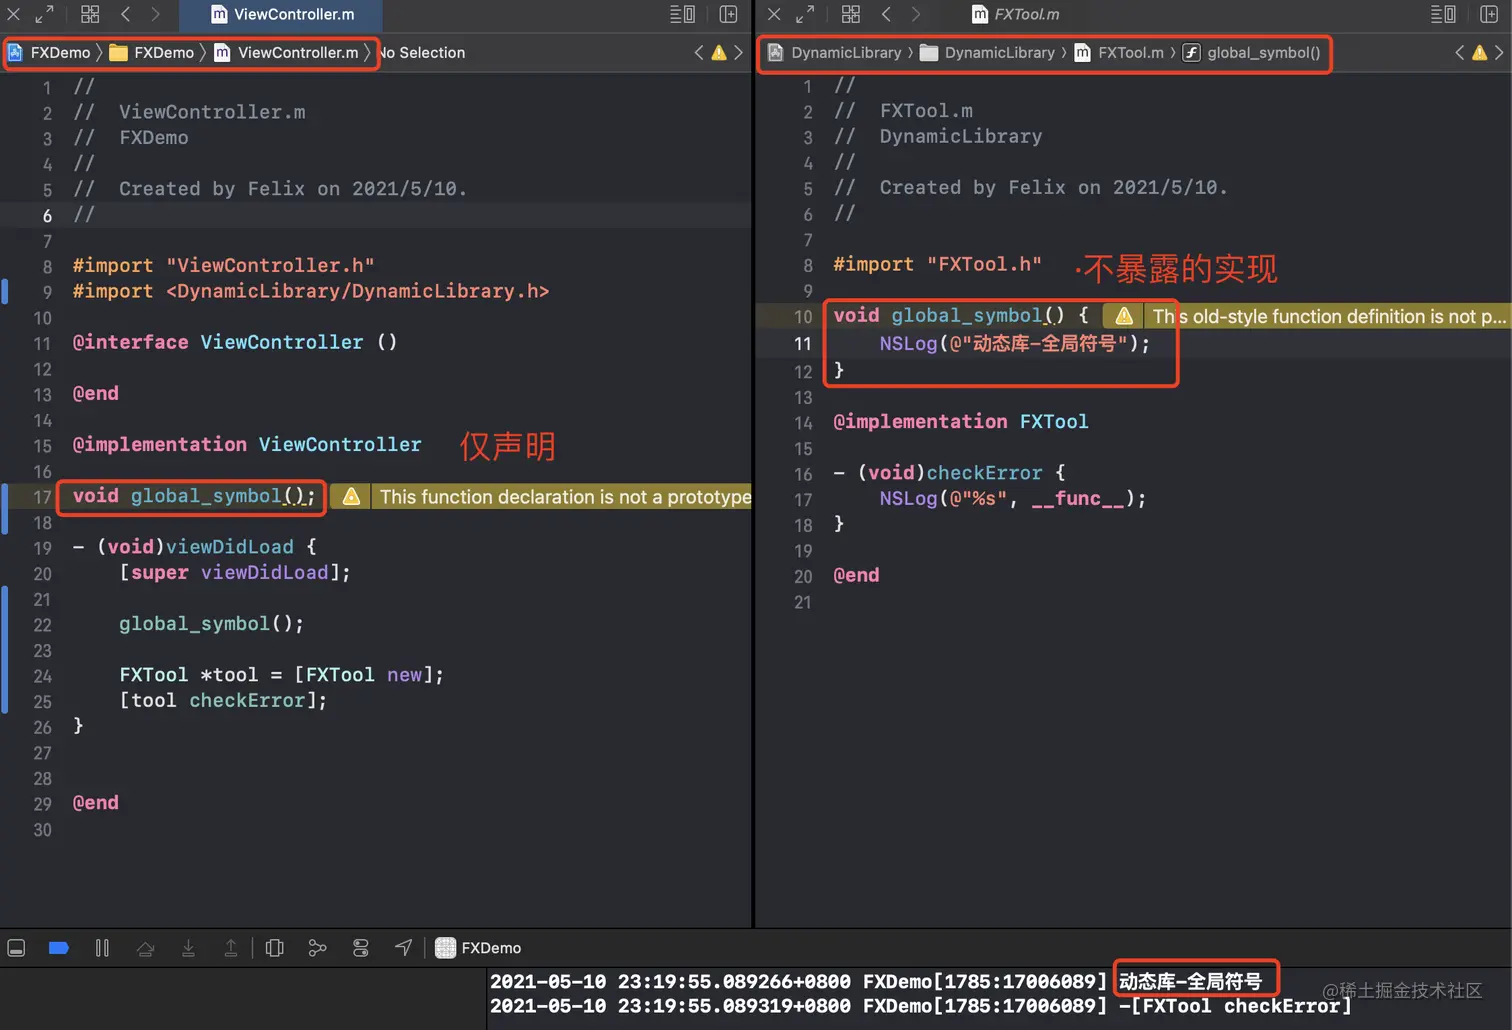Open ViewController.m breadcrumb in jump bar
This screenshot has width=1512, height=1030.
pyautogui.click(x=287, y=53)
